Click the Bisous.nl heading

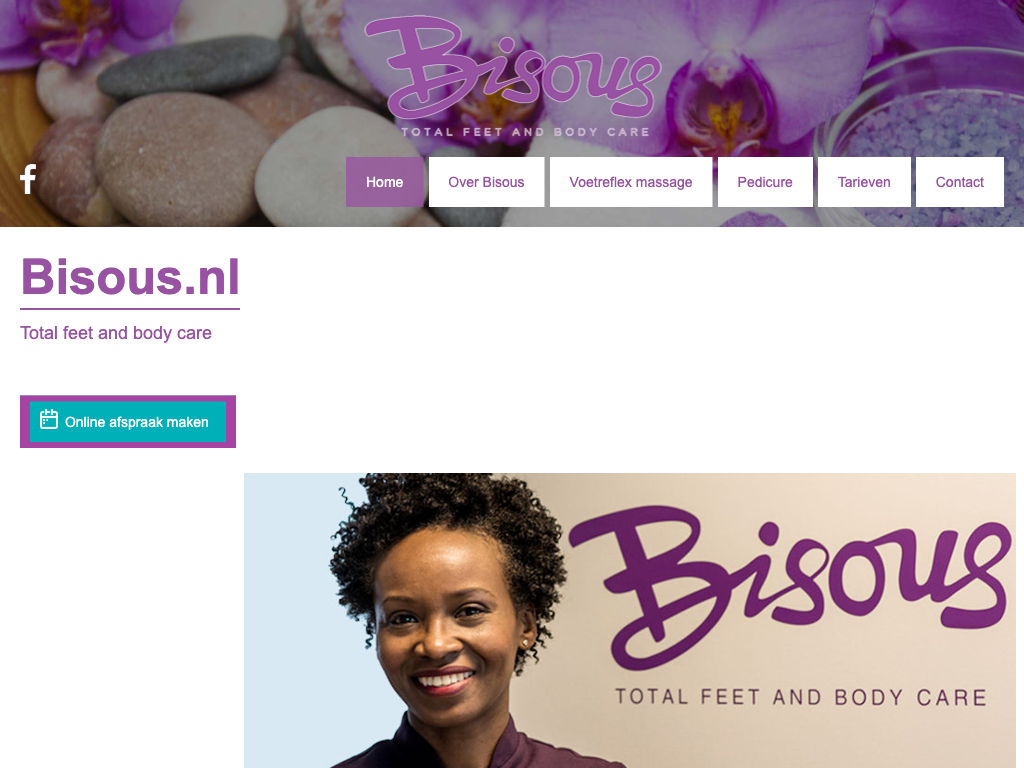point(131,277)
